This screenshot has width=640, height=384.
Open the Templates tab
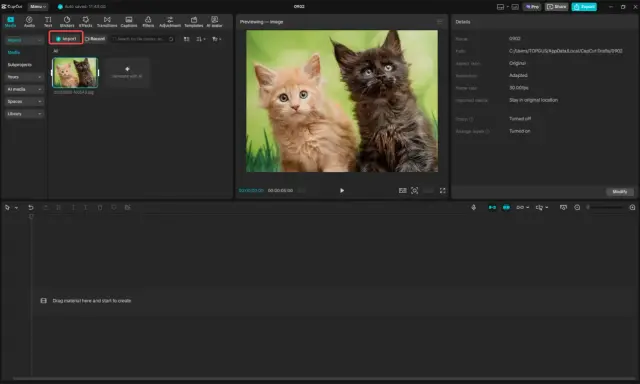pyautogui.click(x=194, y=22)
